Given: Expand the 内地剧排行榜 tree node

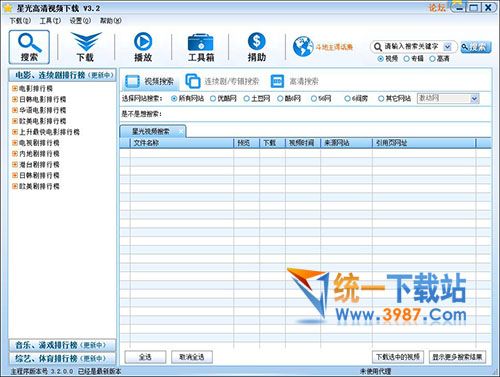Looking at the screenshot, I should coord(15,154).
